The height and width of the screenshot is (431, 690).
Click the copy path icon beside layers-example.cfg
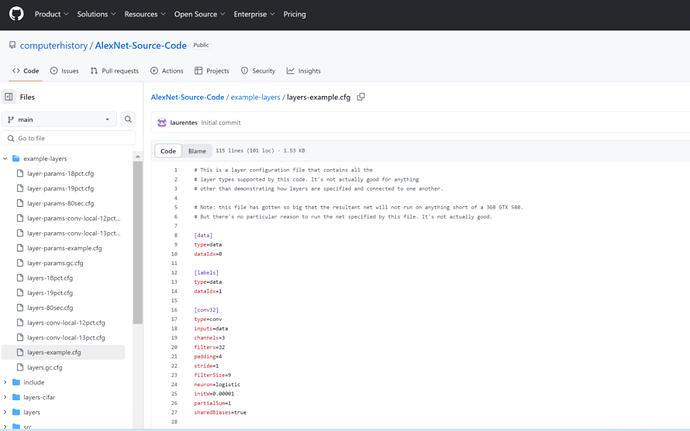361,97
